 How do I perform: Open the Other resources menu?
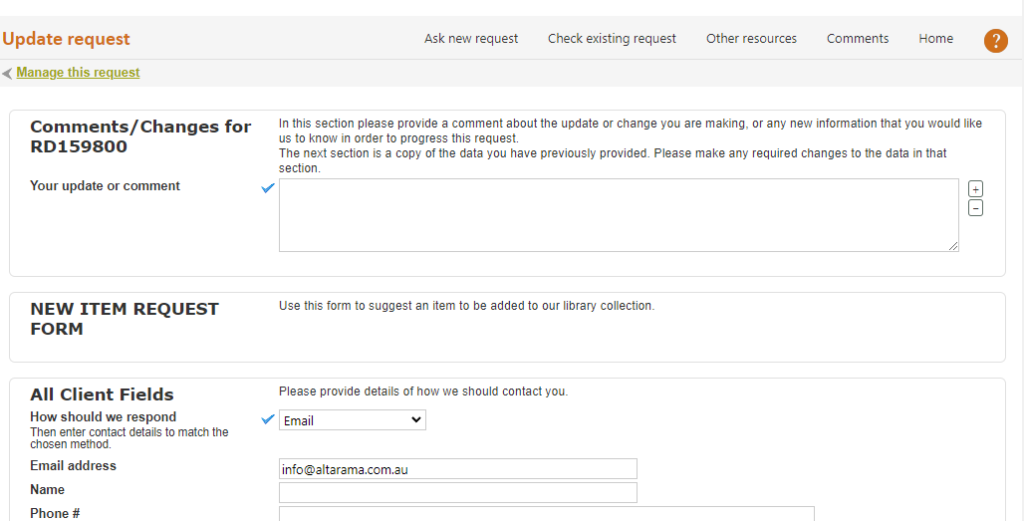tap(751, 39)
